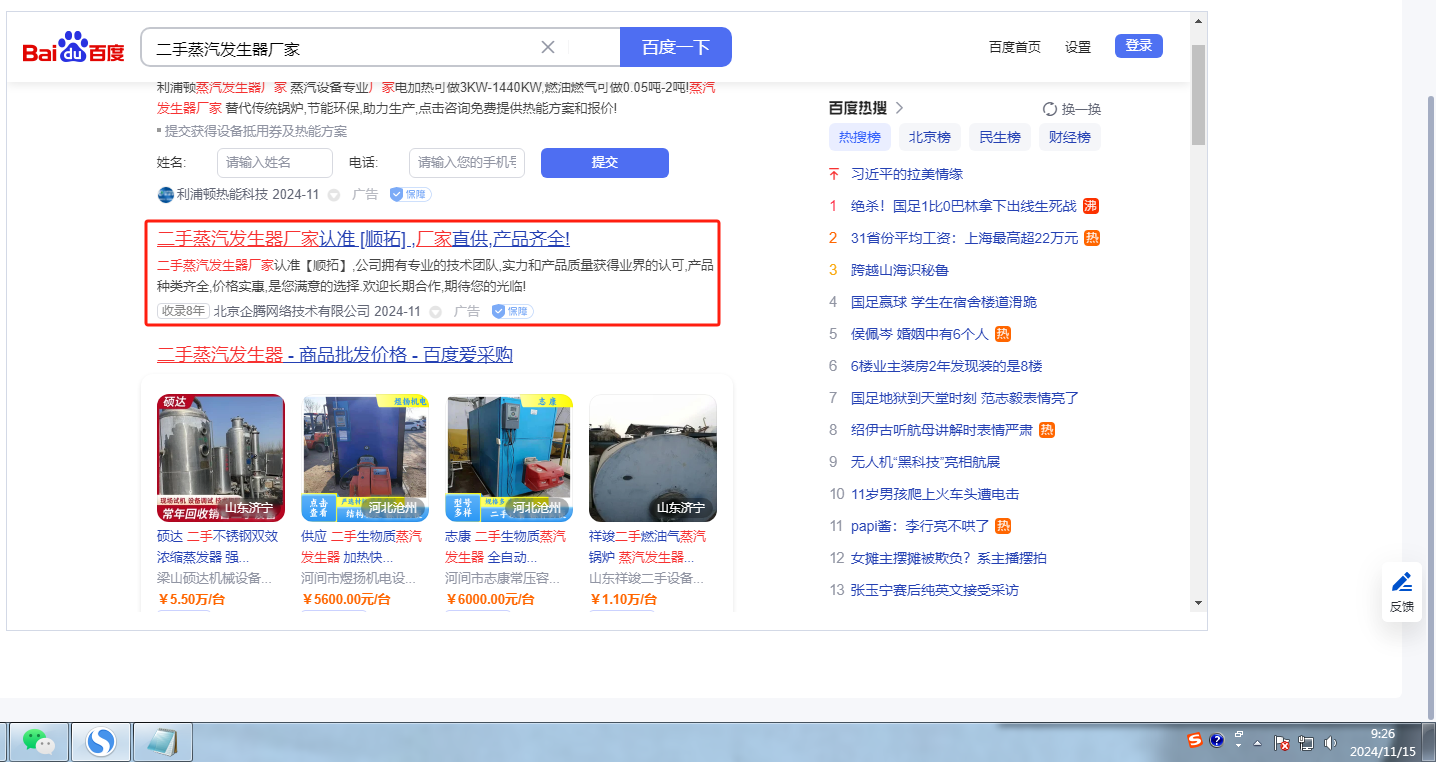Click the ¥6000.00元/台 price

(490, 600)
